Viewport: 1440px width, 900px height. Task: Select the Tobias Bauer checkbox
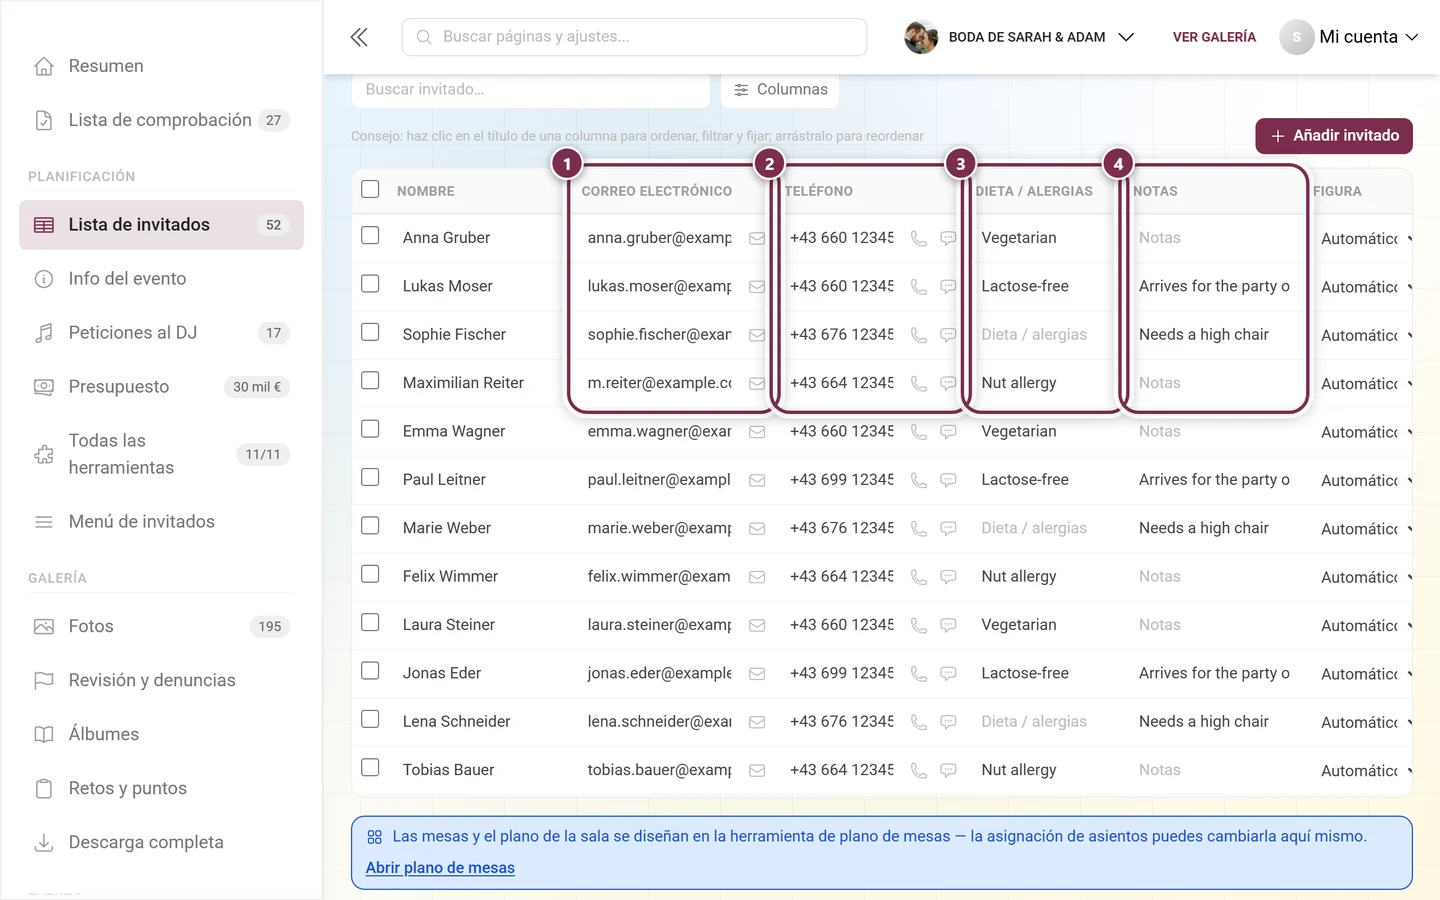pyautogui.click(x=370, y=767)
